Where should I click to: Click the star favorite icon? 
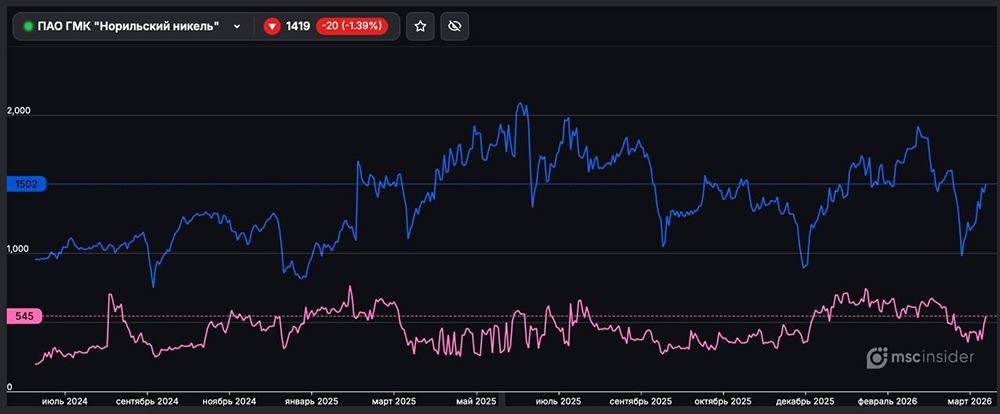pyautogui.click(x=421, y=27)
